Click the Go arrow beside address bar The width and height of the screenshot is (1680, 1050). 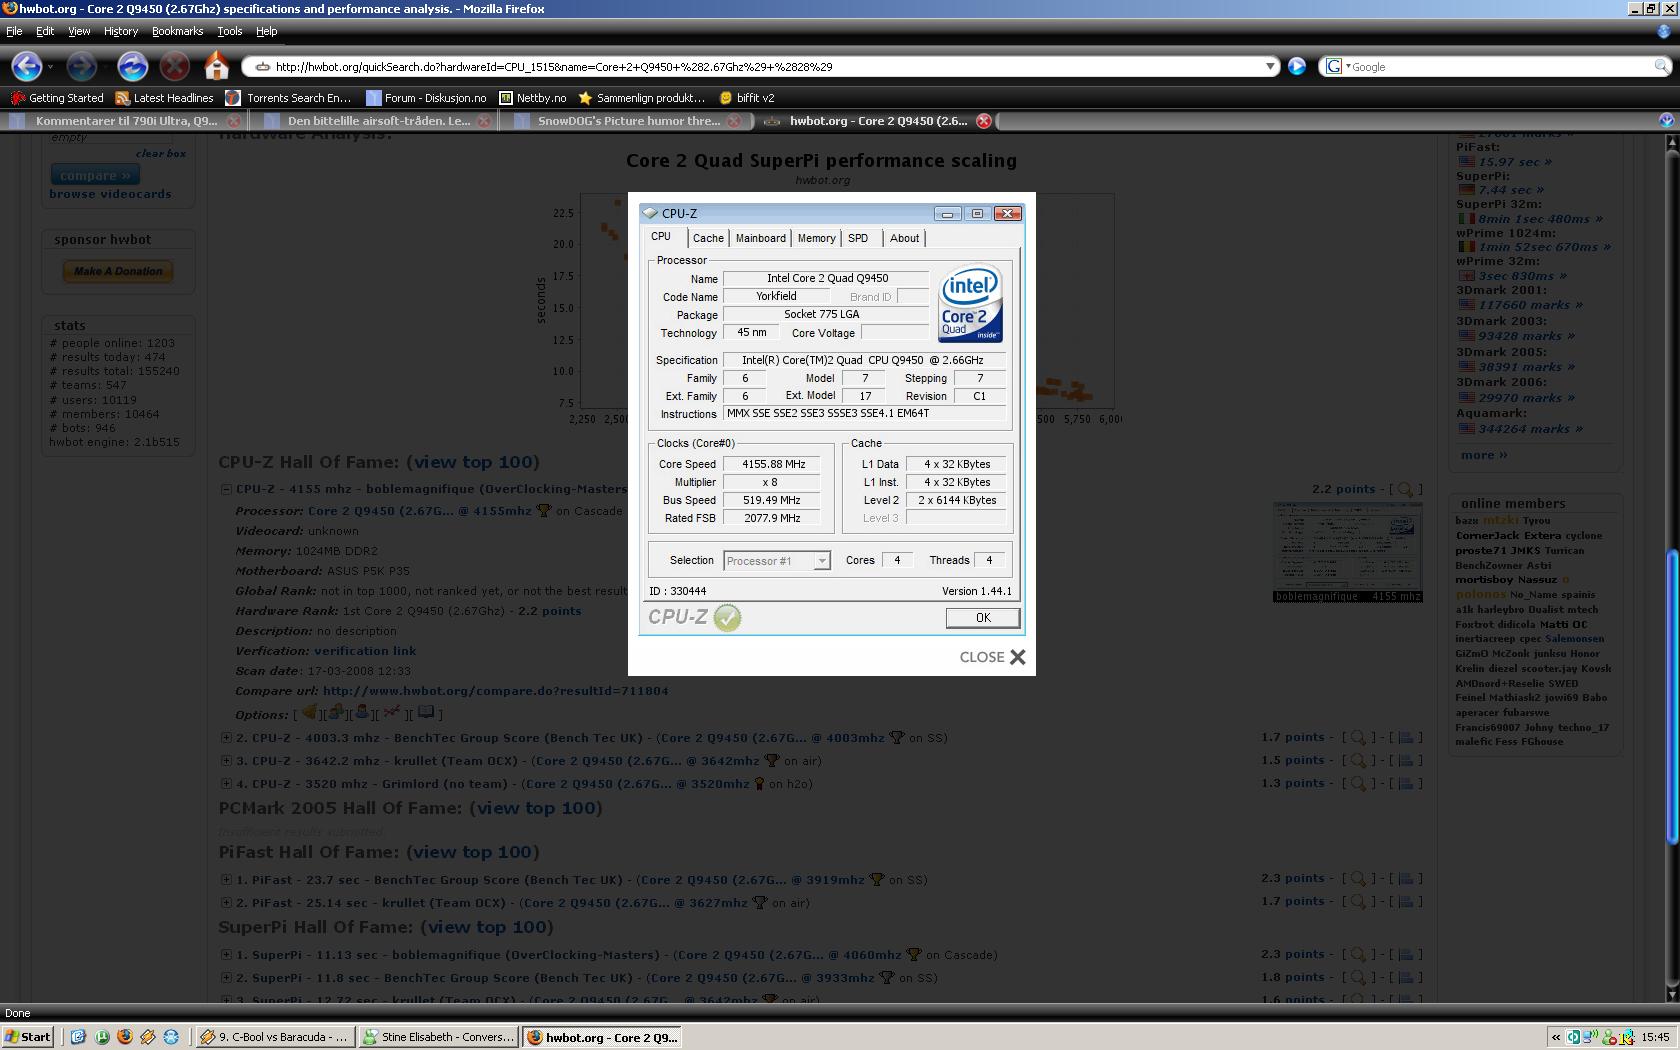pos(1297,66)
